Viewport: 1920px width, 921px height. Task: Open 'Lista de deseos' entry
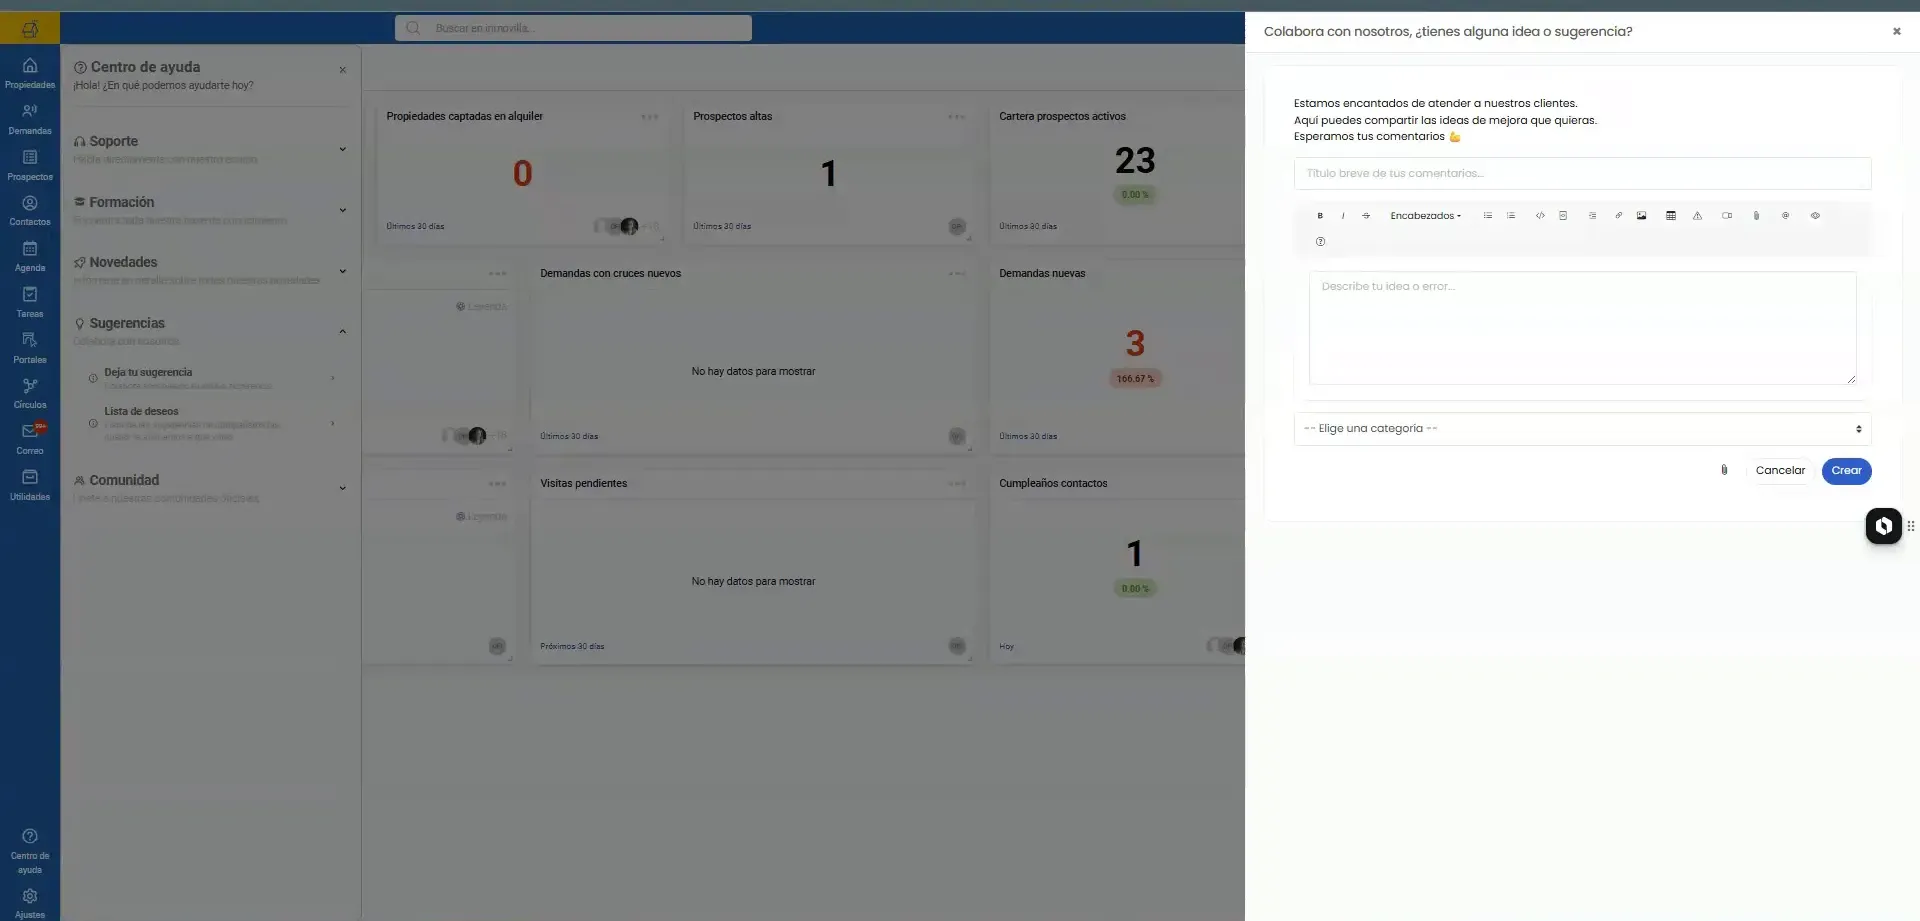click(212, 423)
